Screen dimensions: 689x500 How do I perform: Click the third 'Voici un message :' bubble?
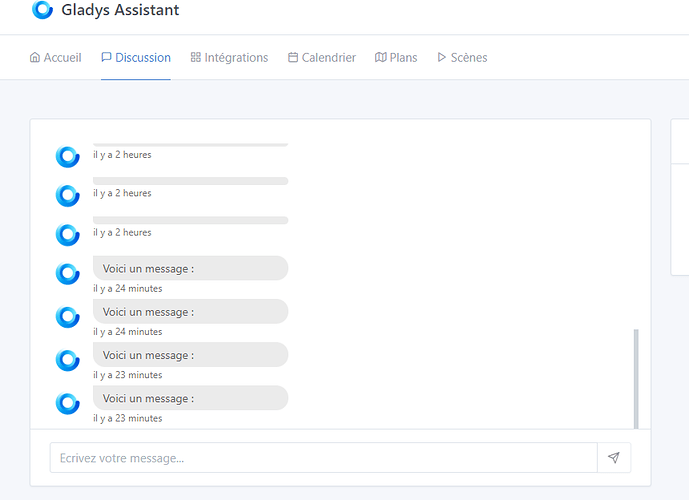[x=190, y=355]
